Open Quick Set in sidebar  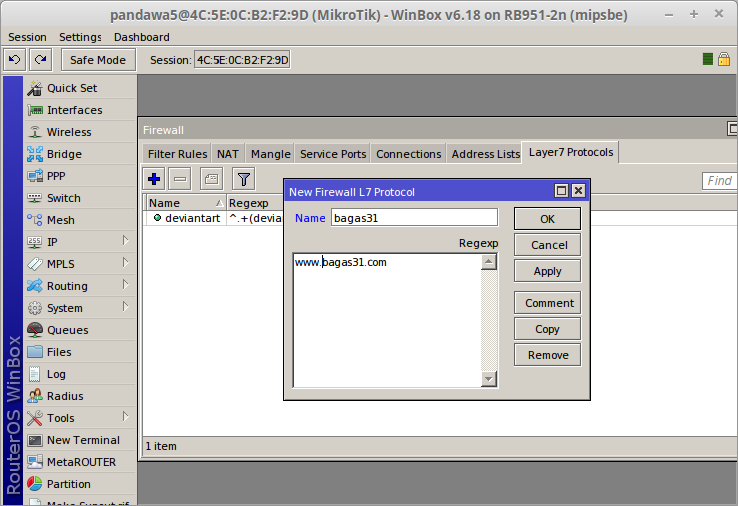tap(80, 88)
